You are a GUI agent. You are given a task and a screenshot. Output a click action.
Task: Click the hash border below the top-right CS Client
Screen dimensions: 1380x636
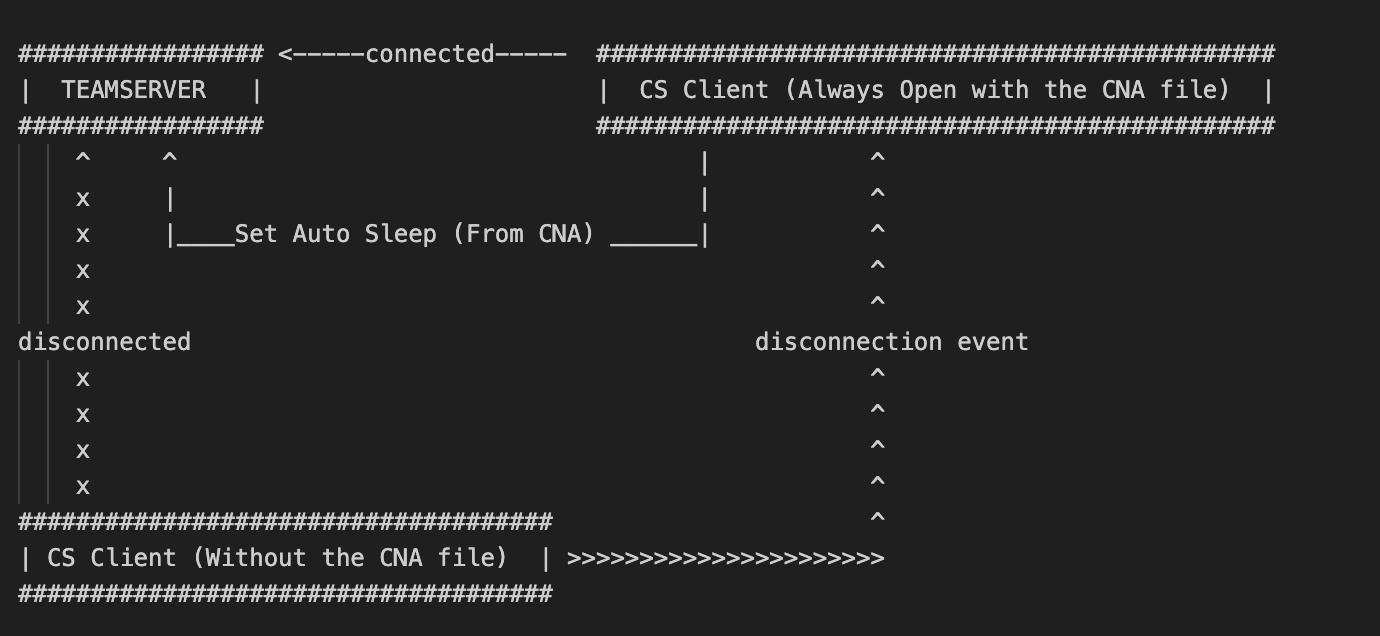click(935, 126)
